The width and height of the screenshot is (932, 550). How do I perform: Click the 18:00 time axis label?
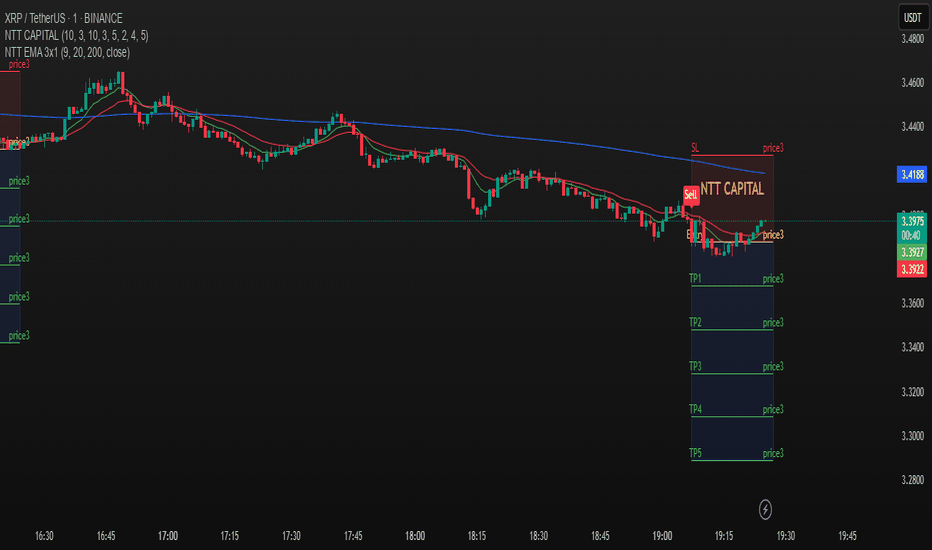[x=415, y=536]
